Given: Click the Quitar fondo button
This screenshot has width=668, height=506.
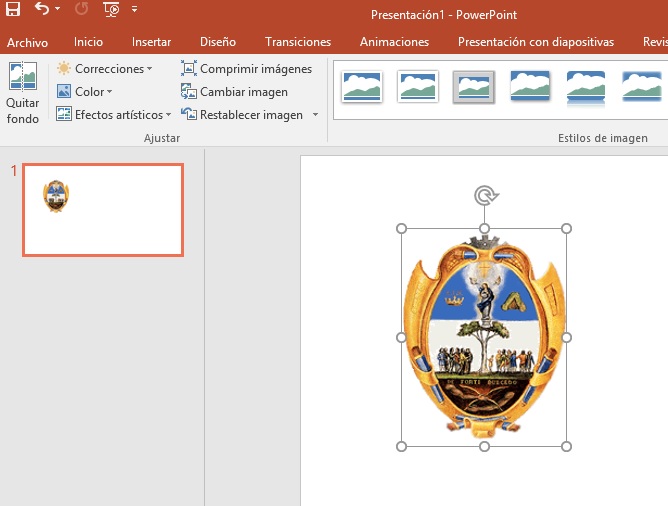Looking at the screenshot, I should click(x=22, y=93).
